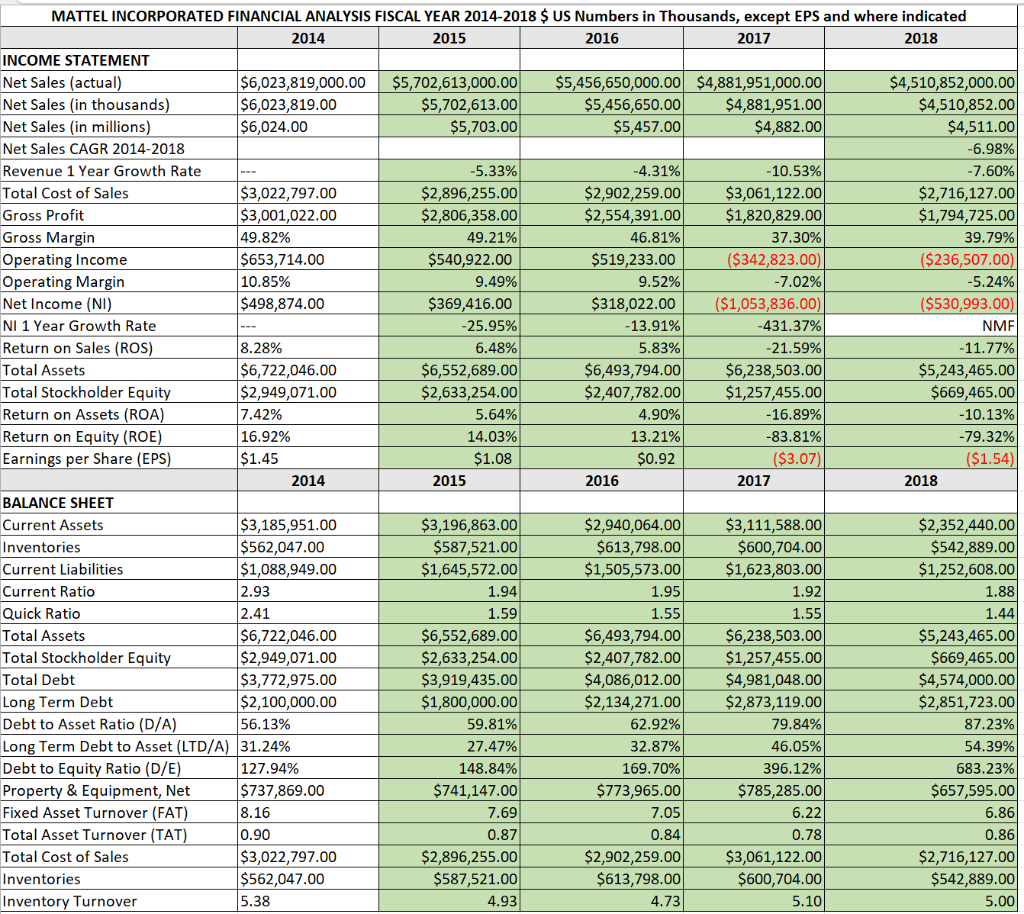Select the current assets $3,185,951.00
1024x914 pixels.
(x=289, y=526)
